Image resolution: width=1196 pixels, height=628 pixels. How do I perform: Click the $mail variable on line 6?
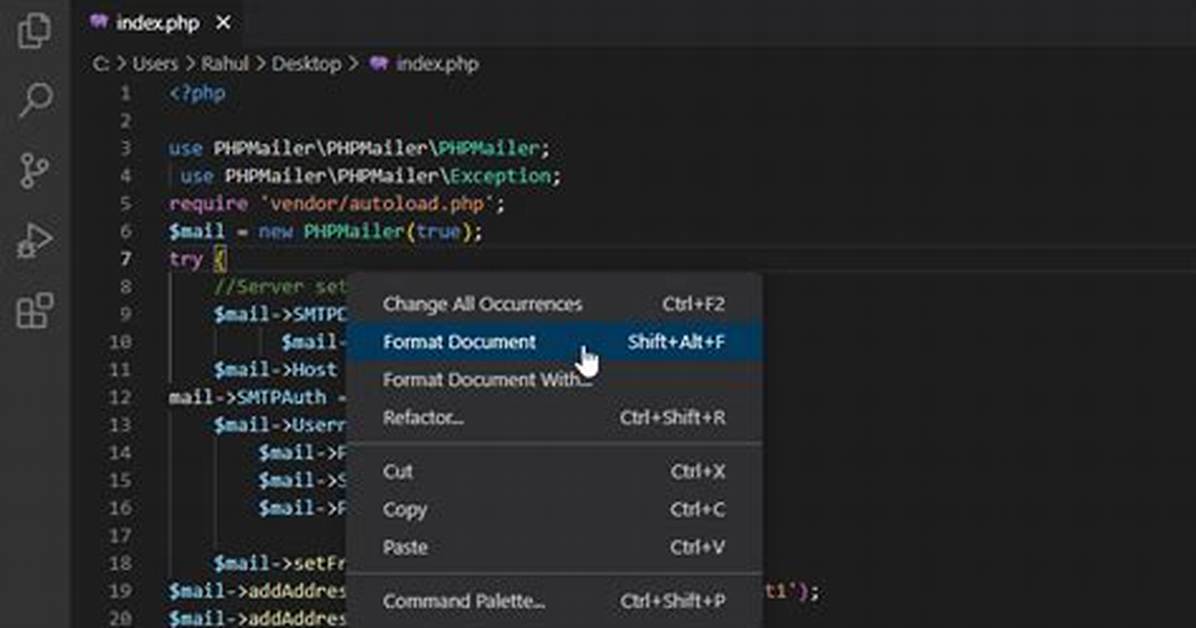click(197, 231)
